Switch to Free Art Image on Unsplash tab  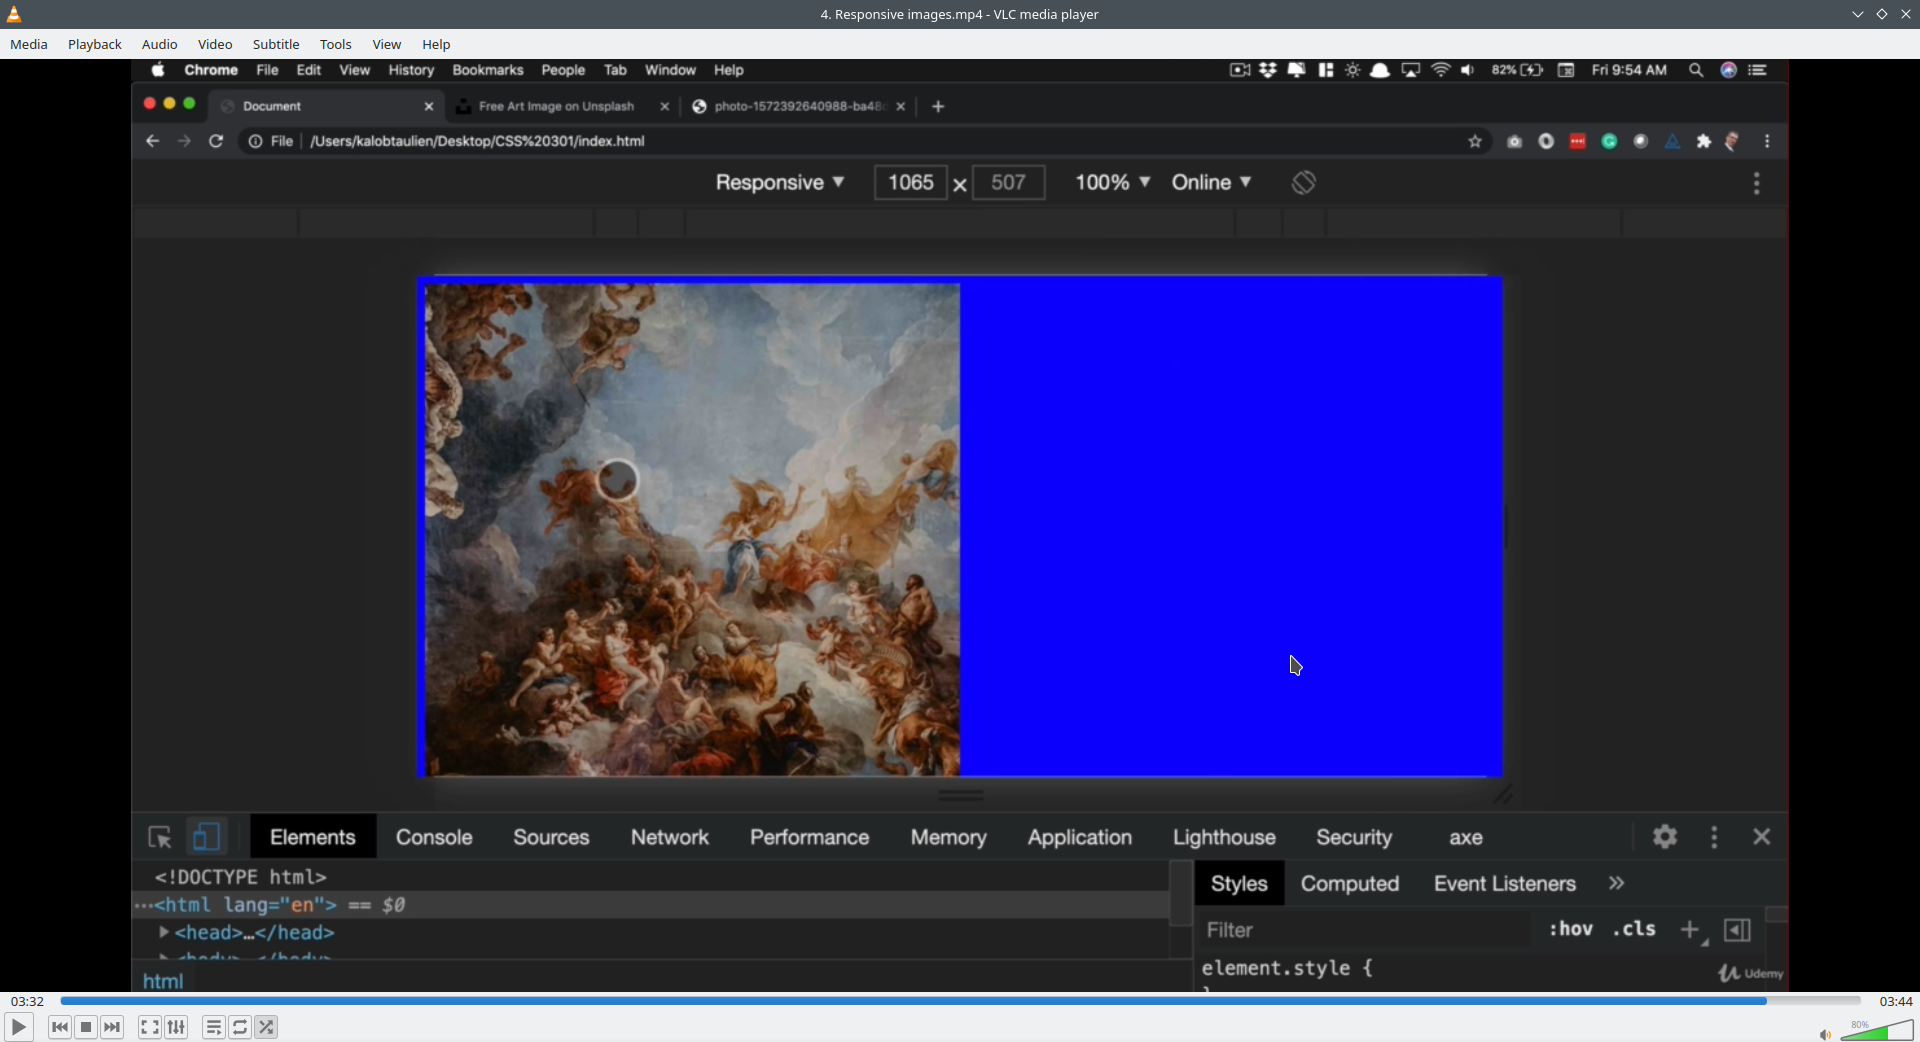(556, 106)
